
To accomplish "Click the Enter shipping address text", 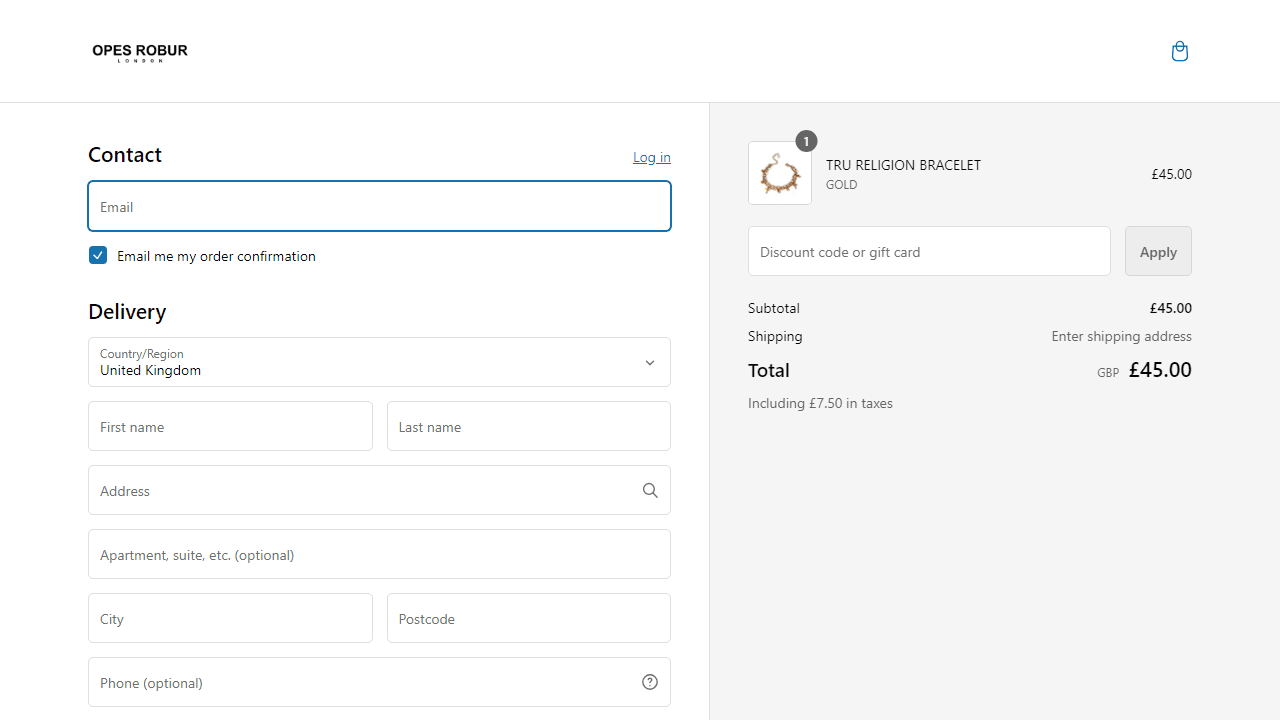I will 1121,336.
